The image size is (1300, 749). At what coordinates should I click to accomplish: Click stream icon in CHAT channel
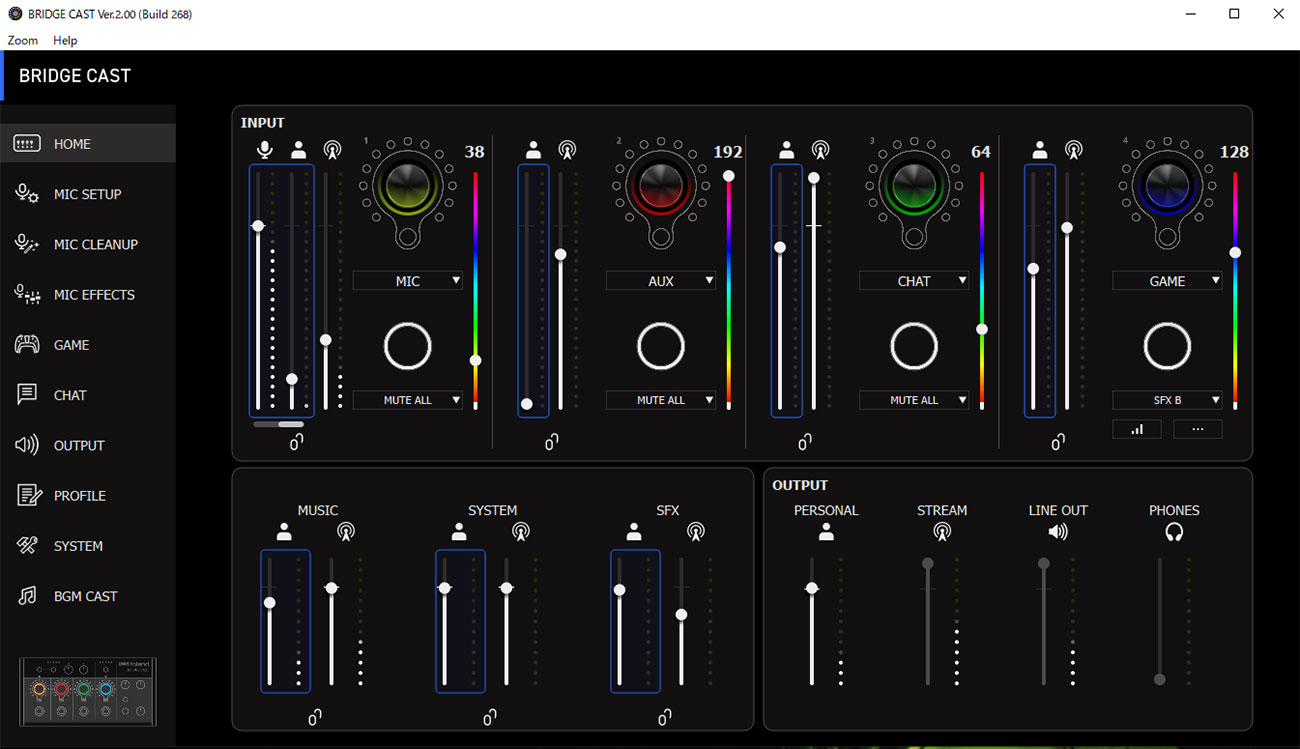click(x=820, y=150)
